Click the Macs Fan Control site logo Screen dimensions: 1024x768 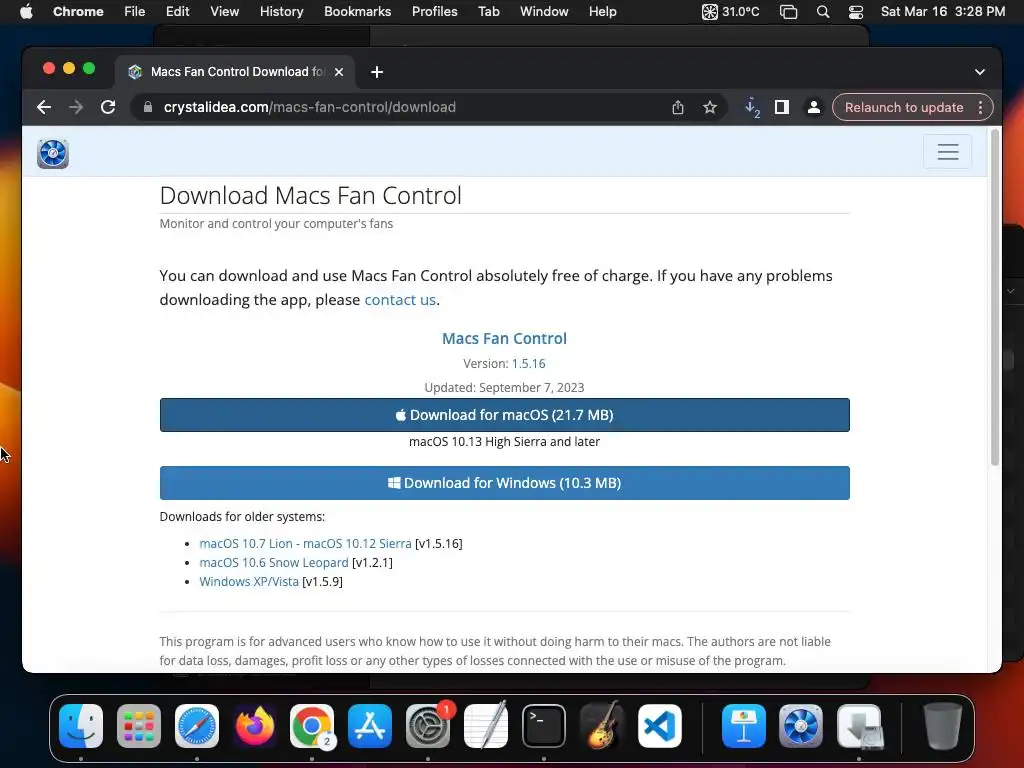53,153
